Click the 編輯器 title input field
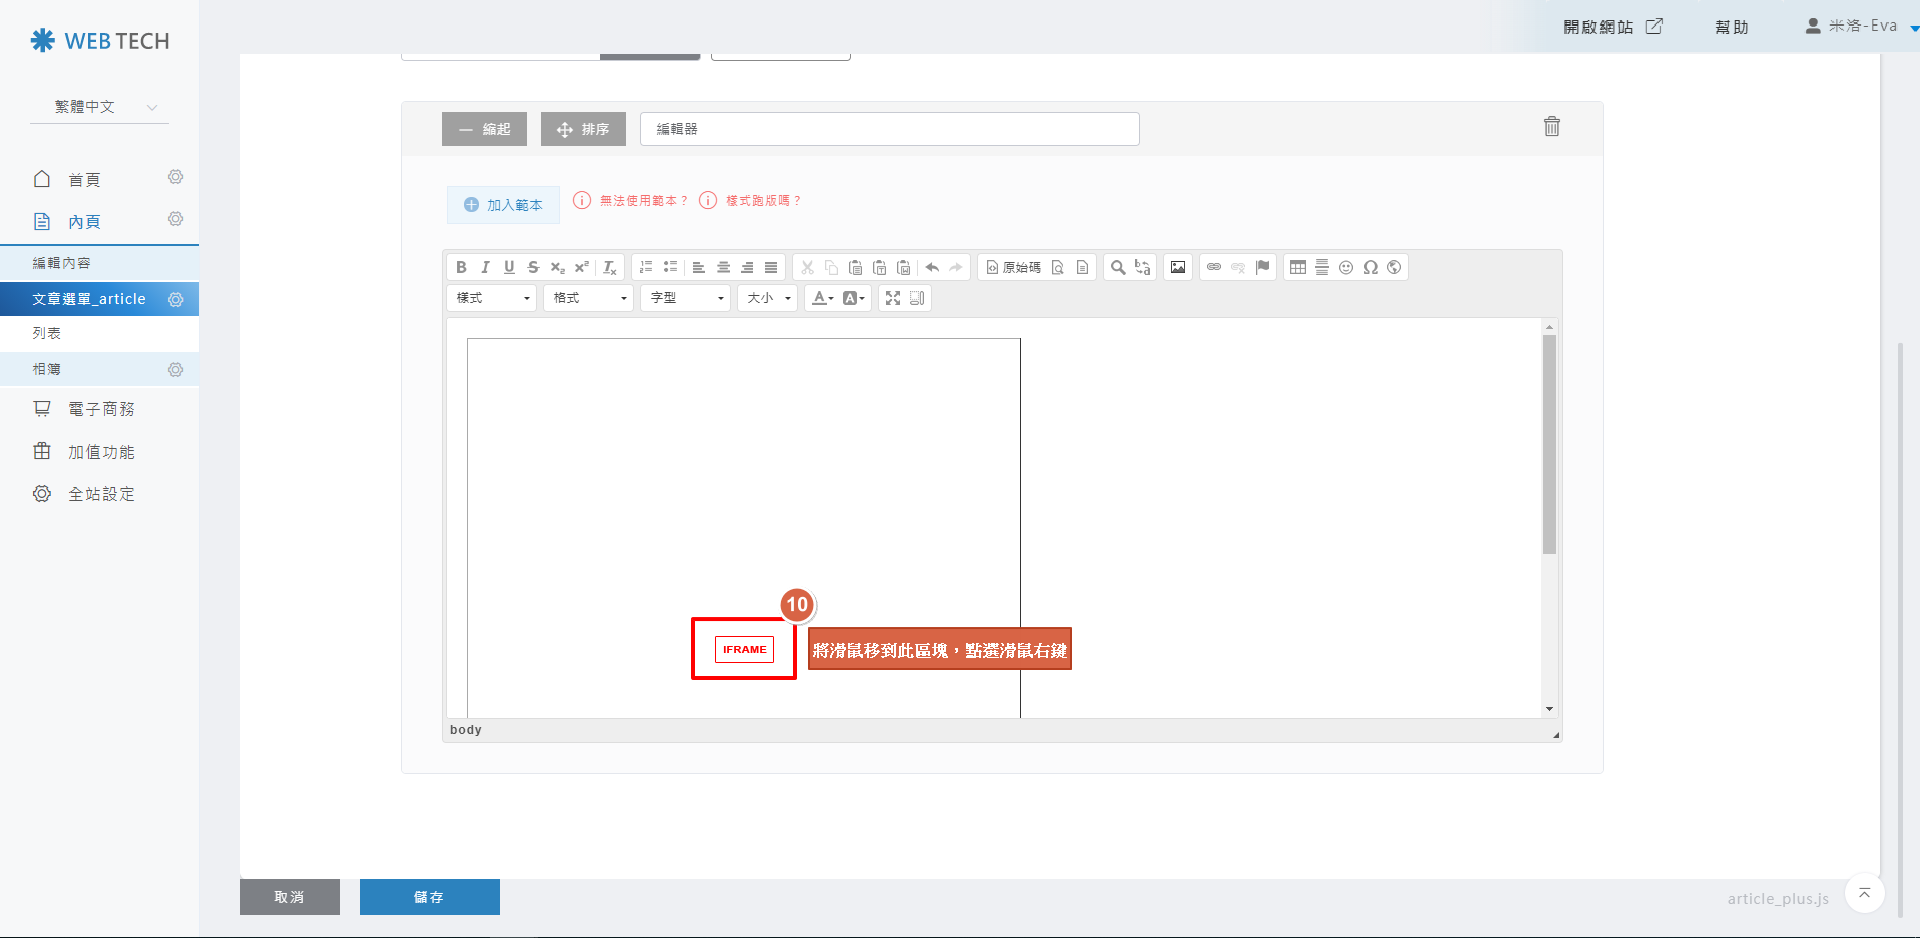Viewport: 1920px width, 938px height. tap(889, 129)
